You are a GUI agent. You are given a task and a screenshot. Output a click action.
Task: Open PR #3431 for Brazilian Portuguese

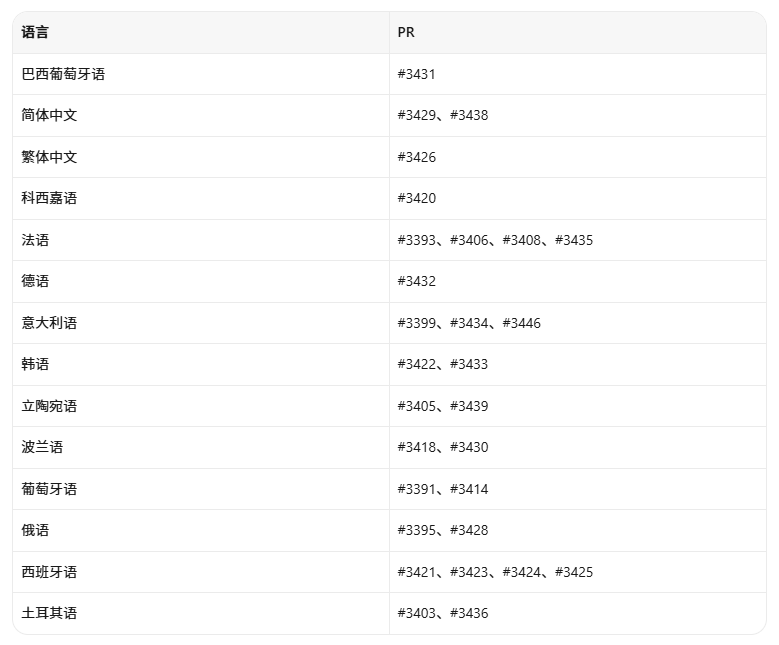[x=416, y=74]
